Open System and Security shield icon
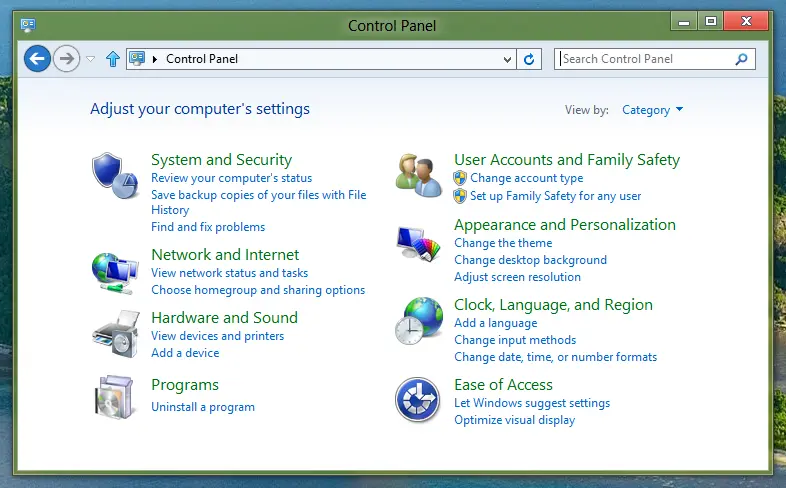The width and height of the screenshot is (786, 488). (115, 175)
